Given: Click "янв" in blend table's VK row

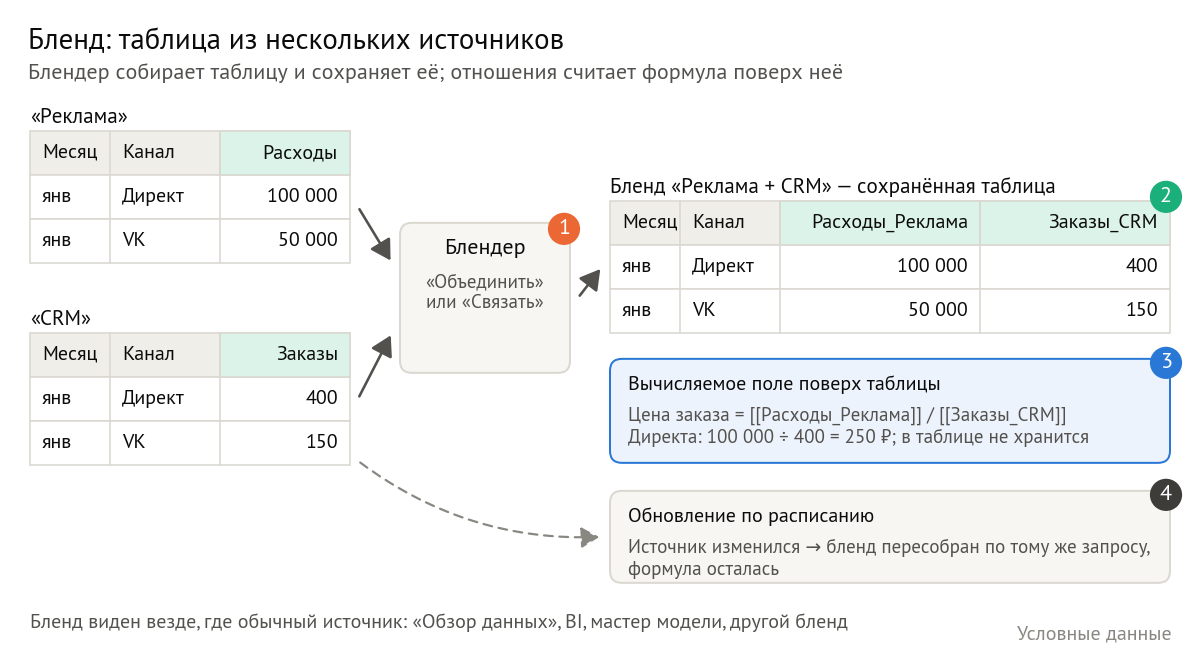Looking at the screenshot, I should 645,310.
